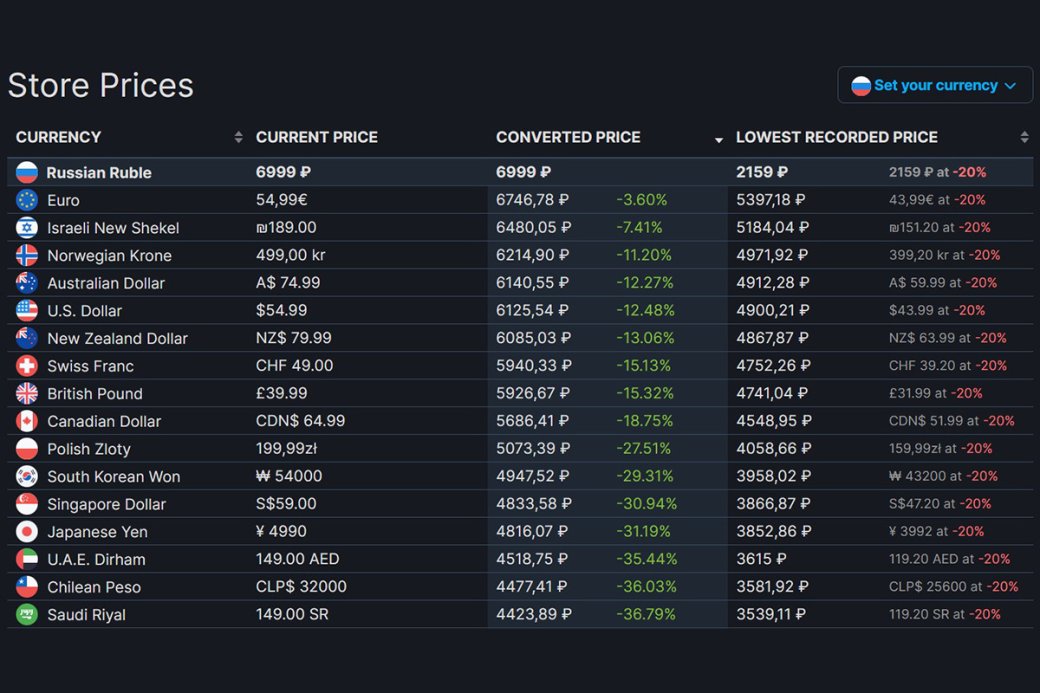Image resolution: width=1040 pixels, height=693 pixels.
Task: Open the Set your currency dropdown
Action: pos(935,85)
